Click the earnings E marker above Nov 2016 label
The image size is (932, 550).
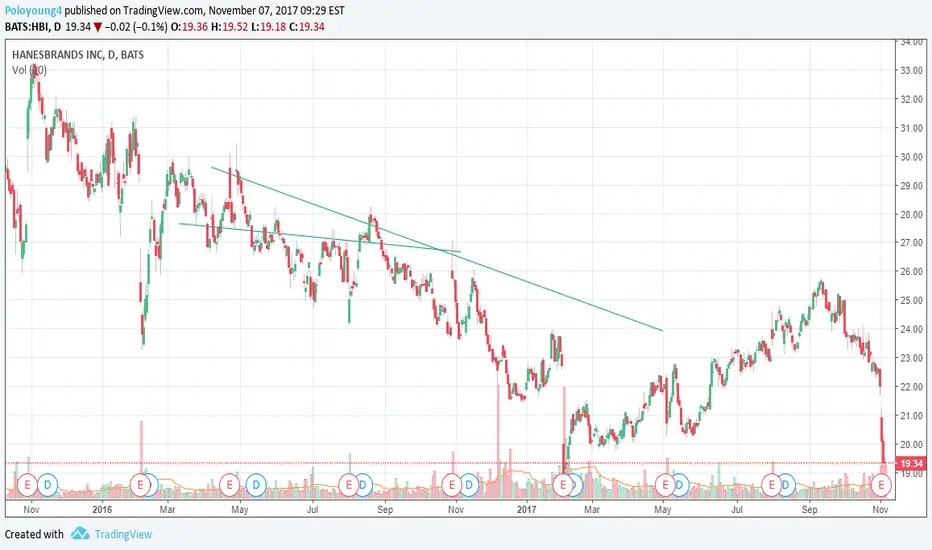point(452,485)
